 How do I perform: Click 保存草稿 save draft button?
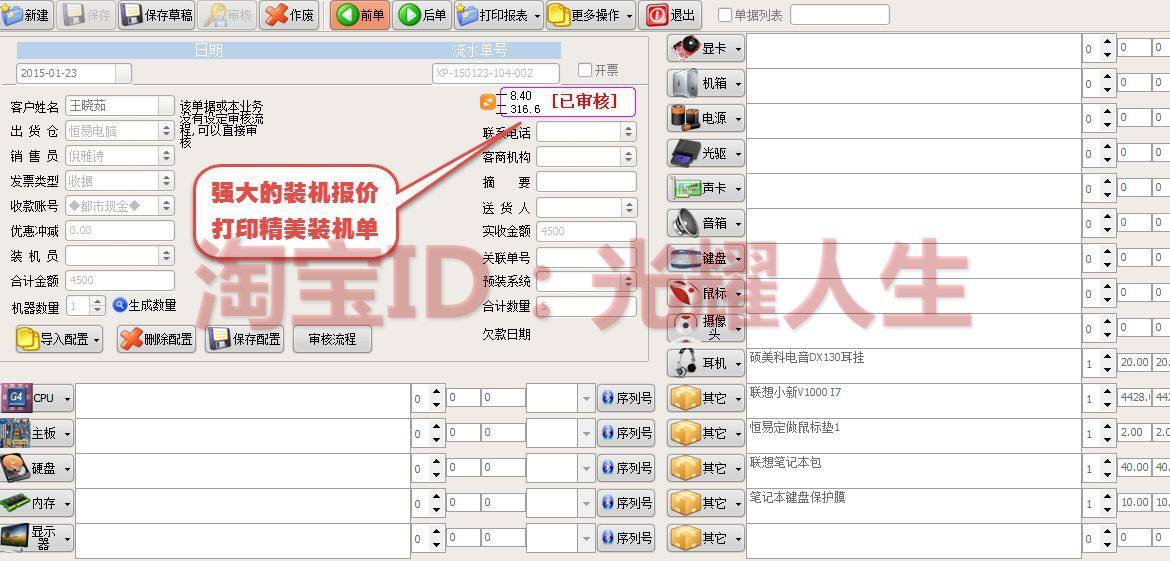tap(157, 15)
